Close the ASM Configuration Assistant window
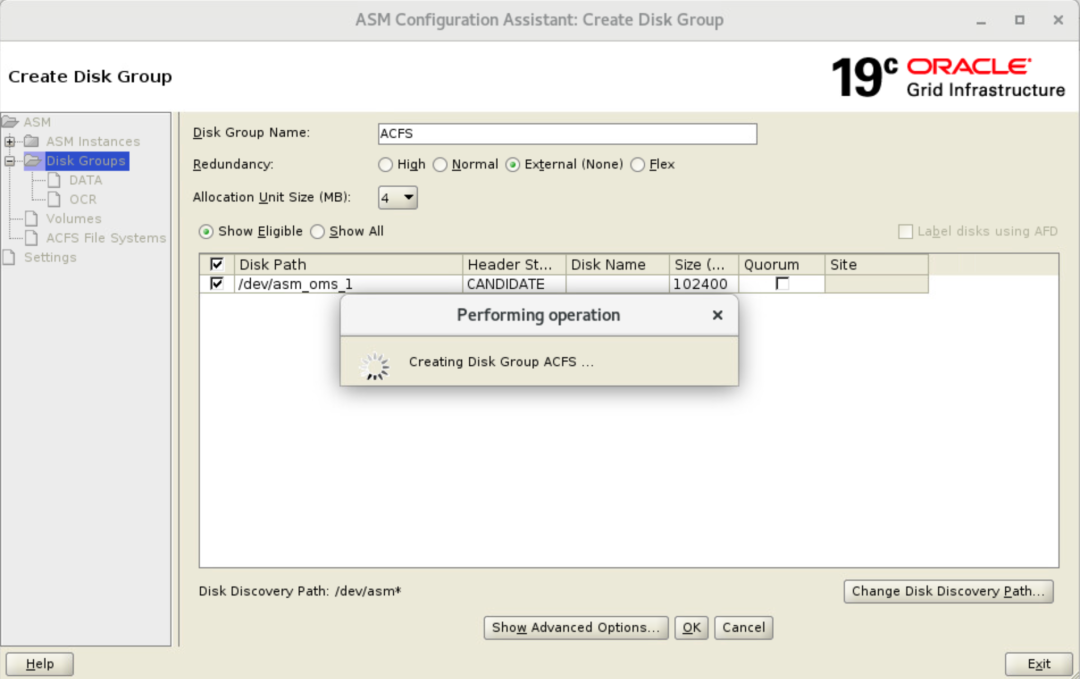Viewport: 1080px width, 679px height. [1058, 20]
